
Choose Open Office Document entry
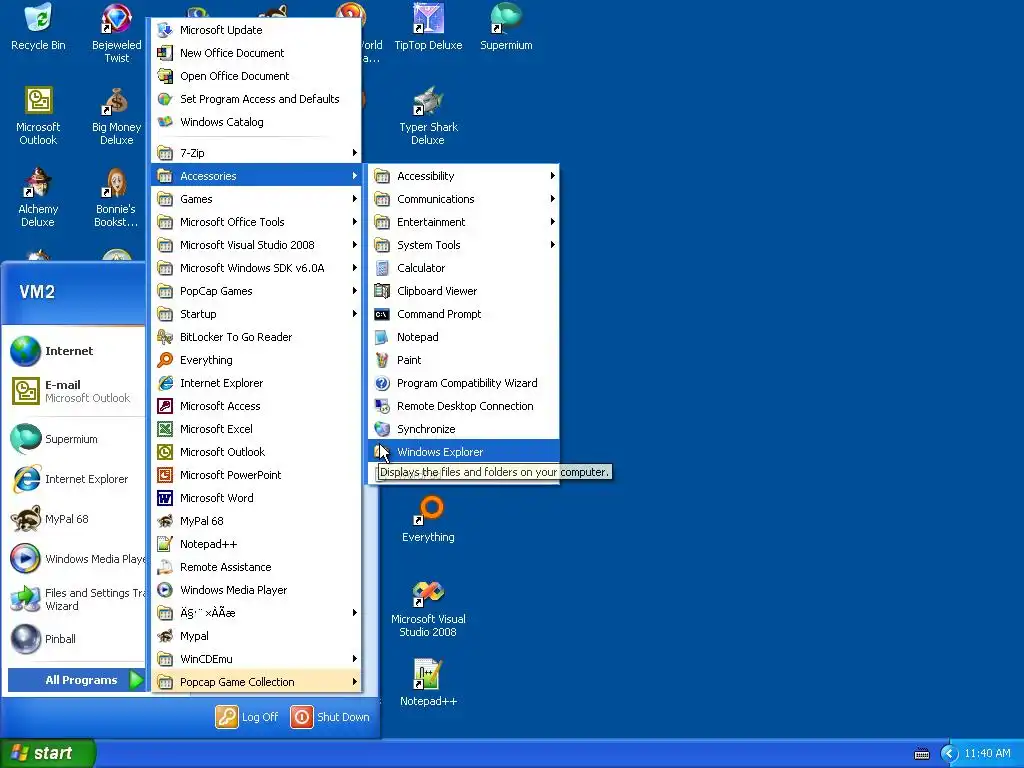256,76
